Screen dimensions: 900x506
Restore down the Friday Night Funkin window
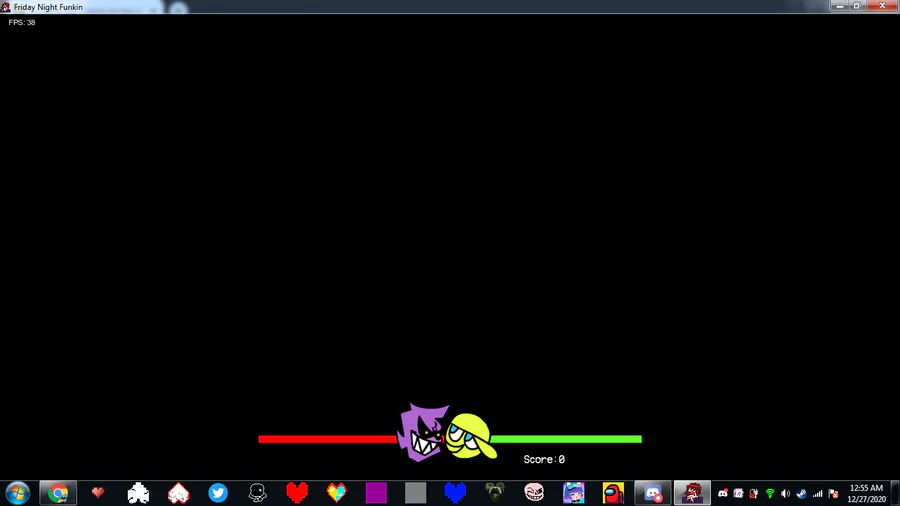point(856,6)
